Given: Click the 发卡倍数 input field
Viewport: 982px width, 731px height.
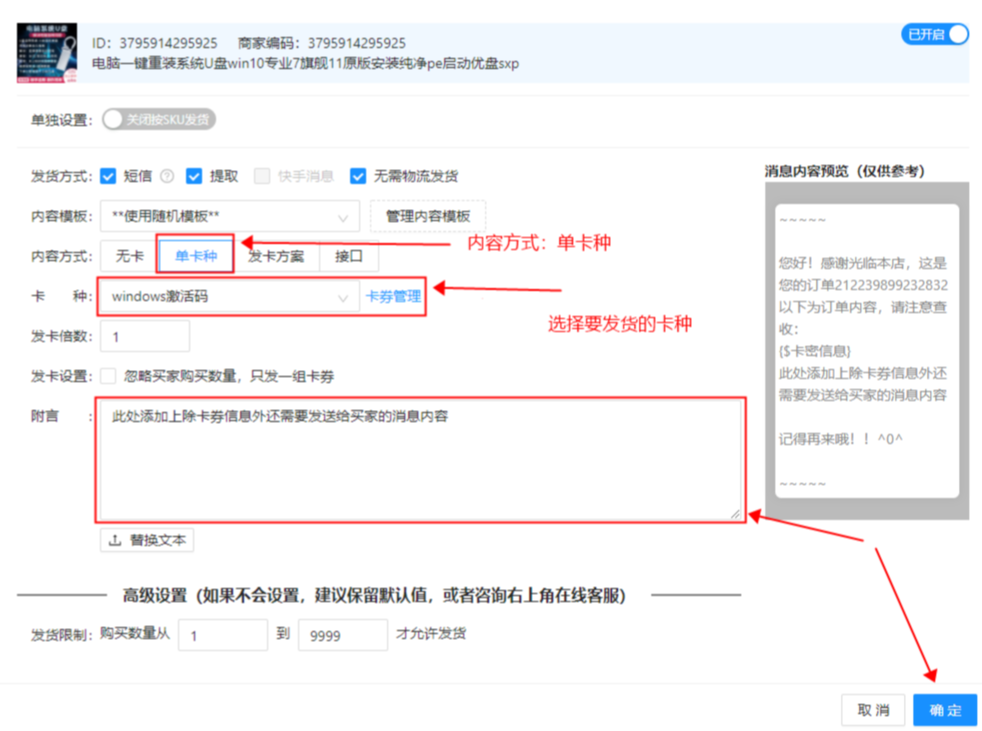Looking at the screenshot, I should (145, 337).
